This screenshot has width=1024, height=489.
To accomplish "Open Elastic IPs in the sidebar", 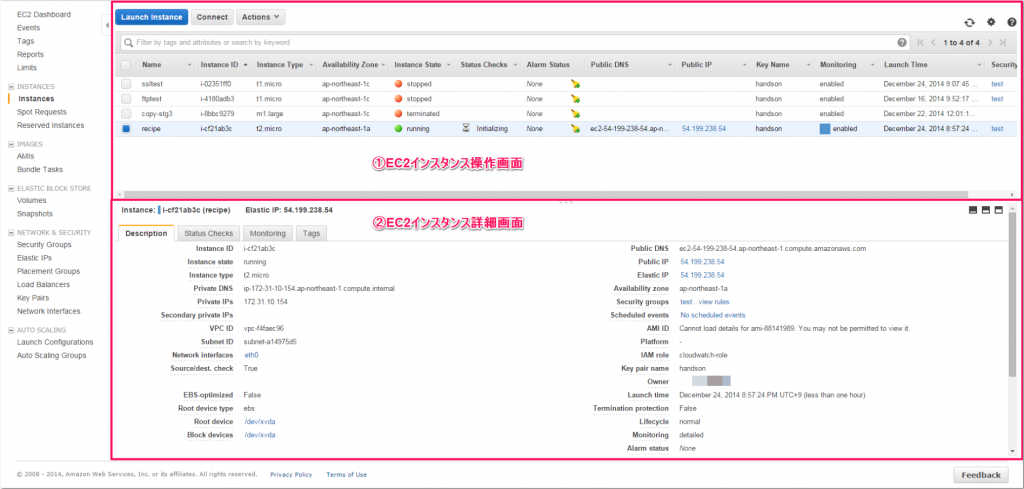I will pos(33,258).
